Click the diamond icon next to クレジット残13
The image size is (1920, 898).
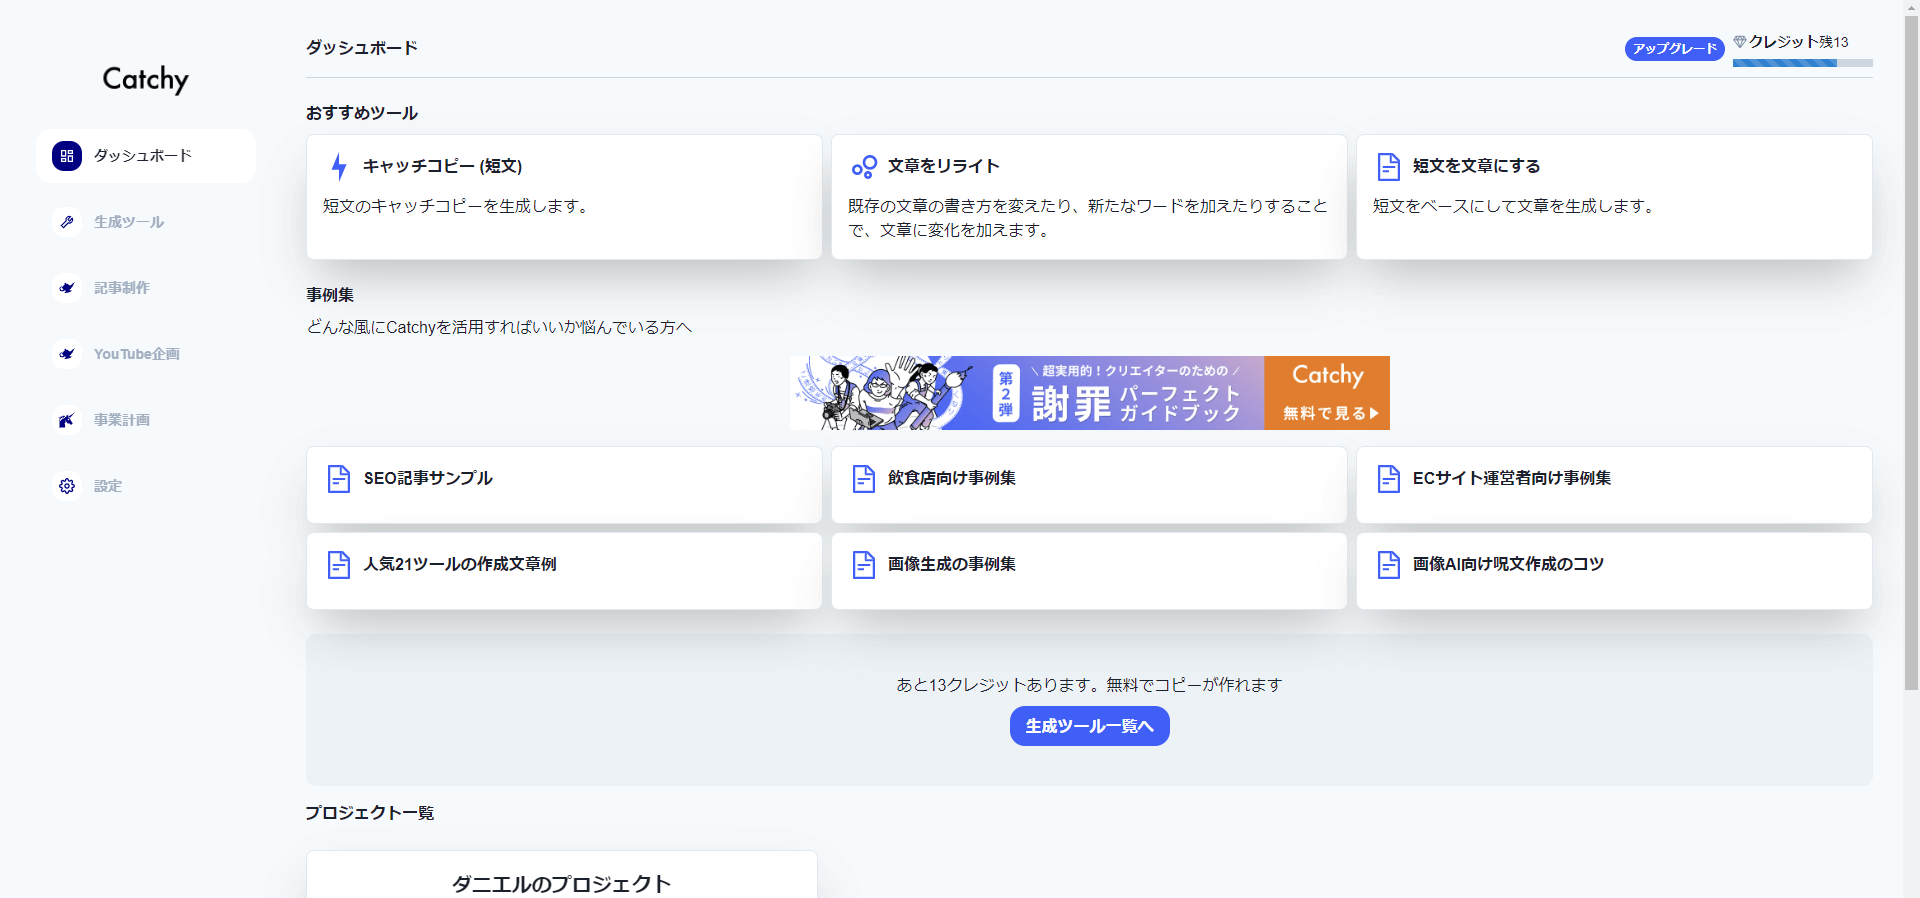click(x=1740, y=42)
